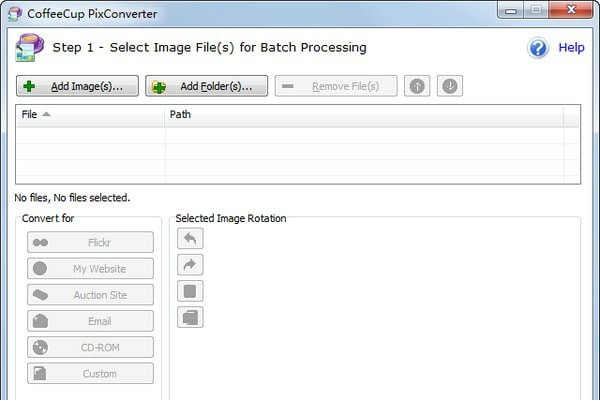Choose the Email conversion option
Screen dimensions: 600x416
coord(91,321)
